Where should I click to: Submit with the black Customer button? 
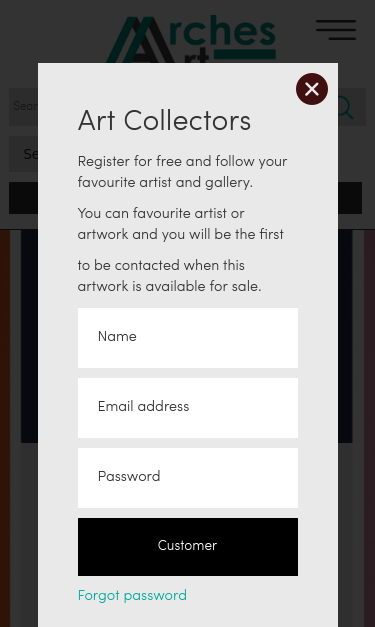coord(188,547)
